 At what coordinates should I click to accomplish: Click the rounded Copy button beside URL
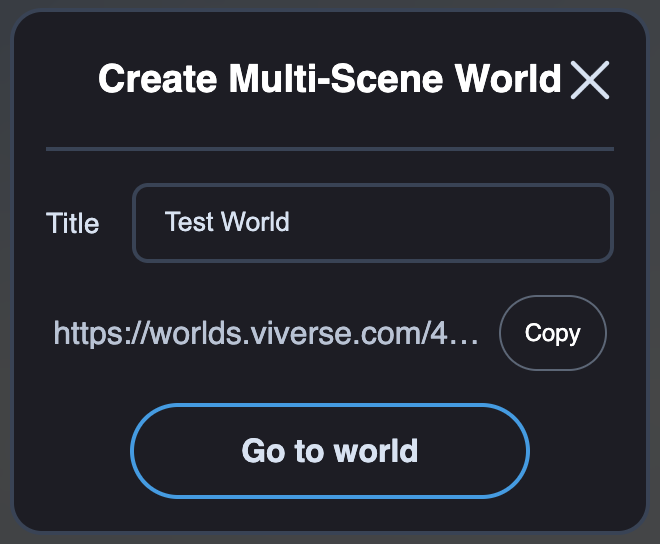(x=552, y=333)
